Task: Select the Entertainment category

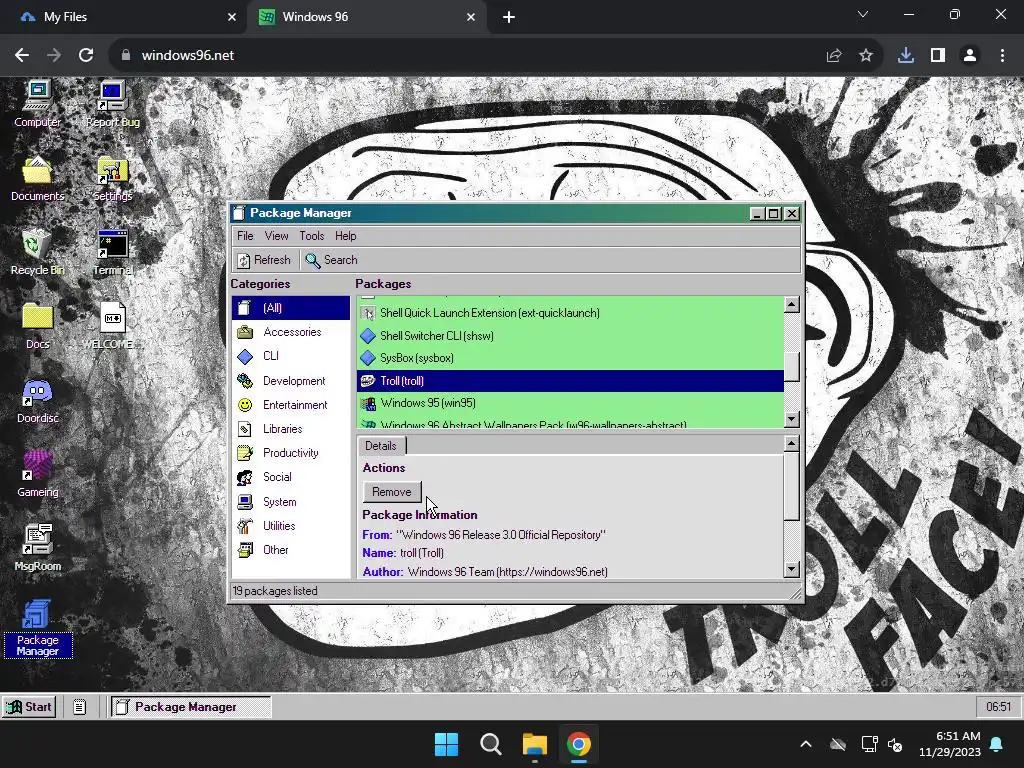Action: 291,405
